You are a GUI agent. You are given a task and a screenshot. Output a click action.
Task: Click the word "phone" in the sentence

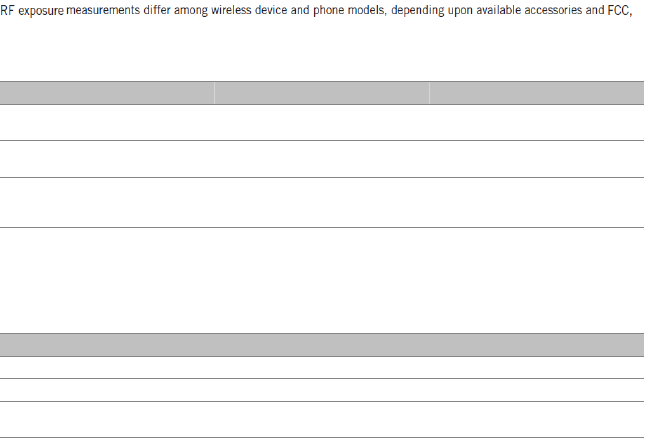(328, 11)
